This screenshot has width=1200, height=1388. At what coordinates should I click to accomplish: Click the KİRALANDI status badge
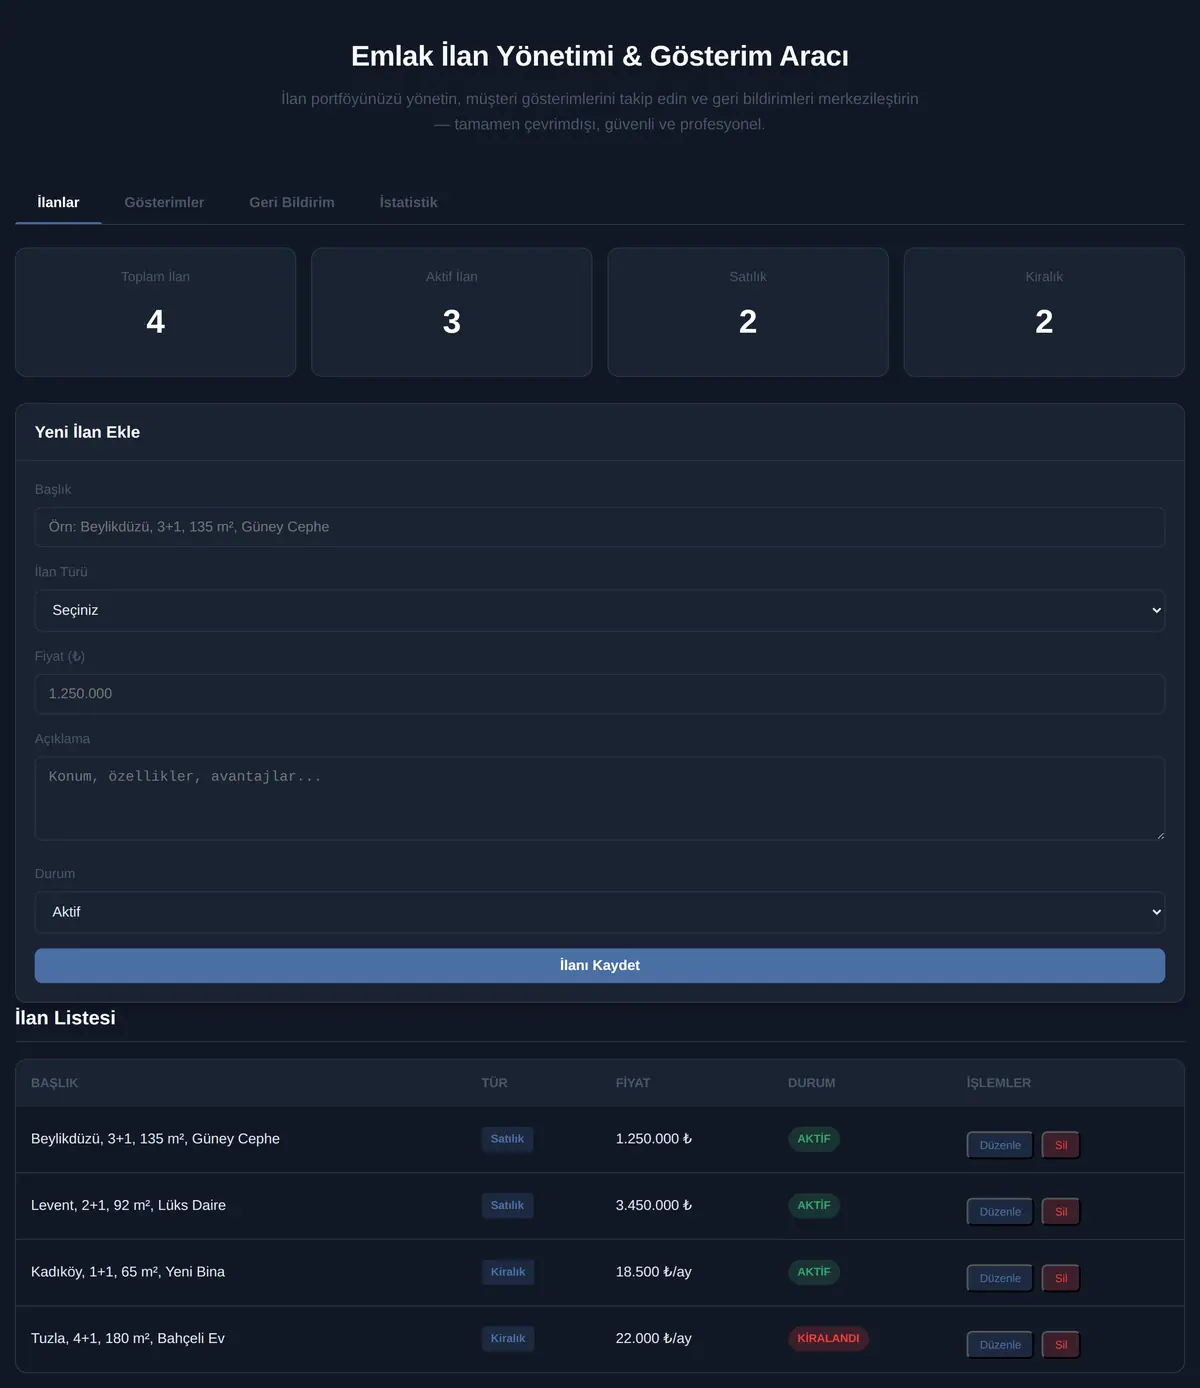828,1338
